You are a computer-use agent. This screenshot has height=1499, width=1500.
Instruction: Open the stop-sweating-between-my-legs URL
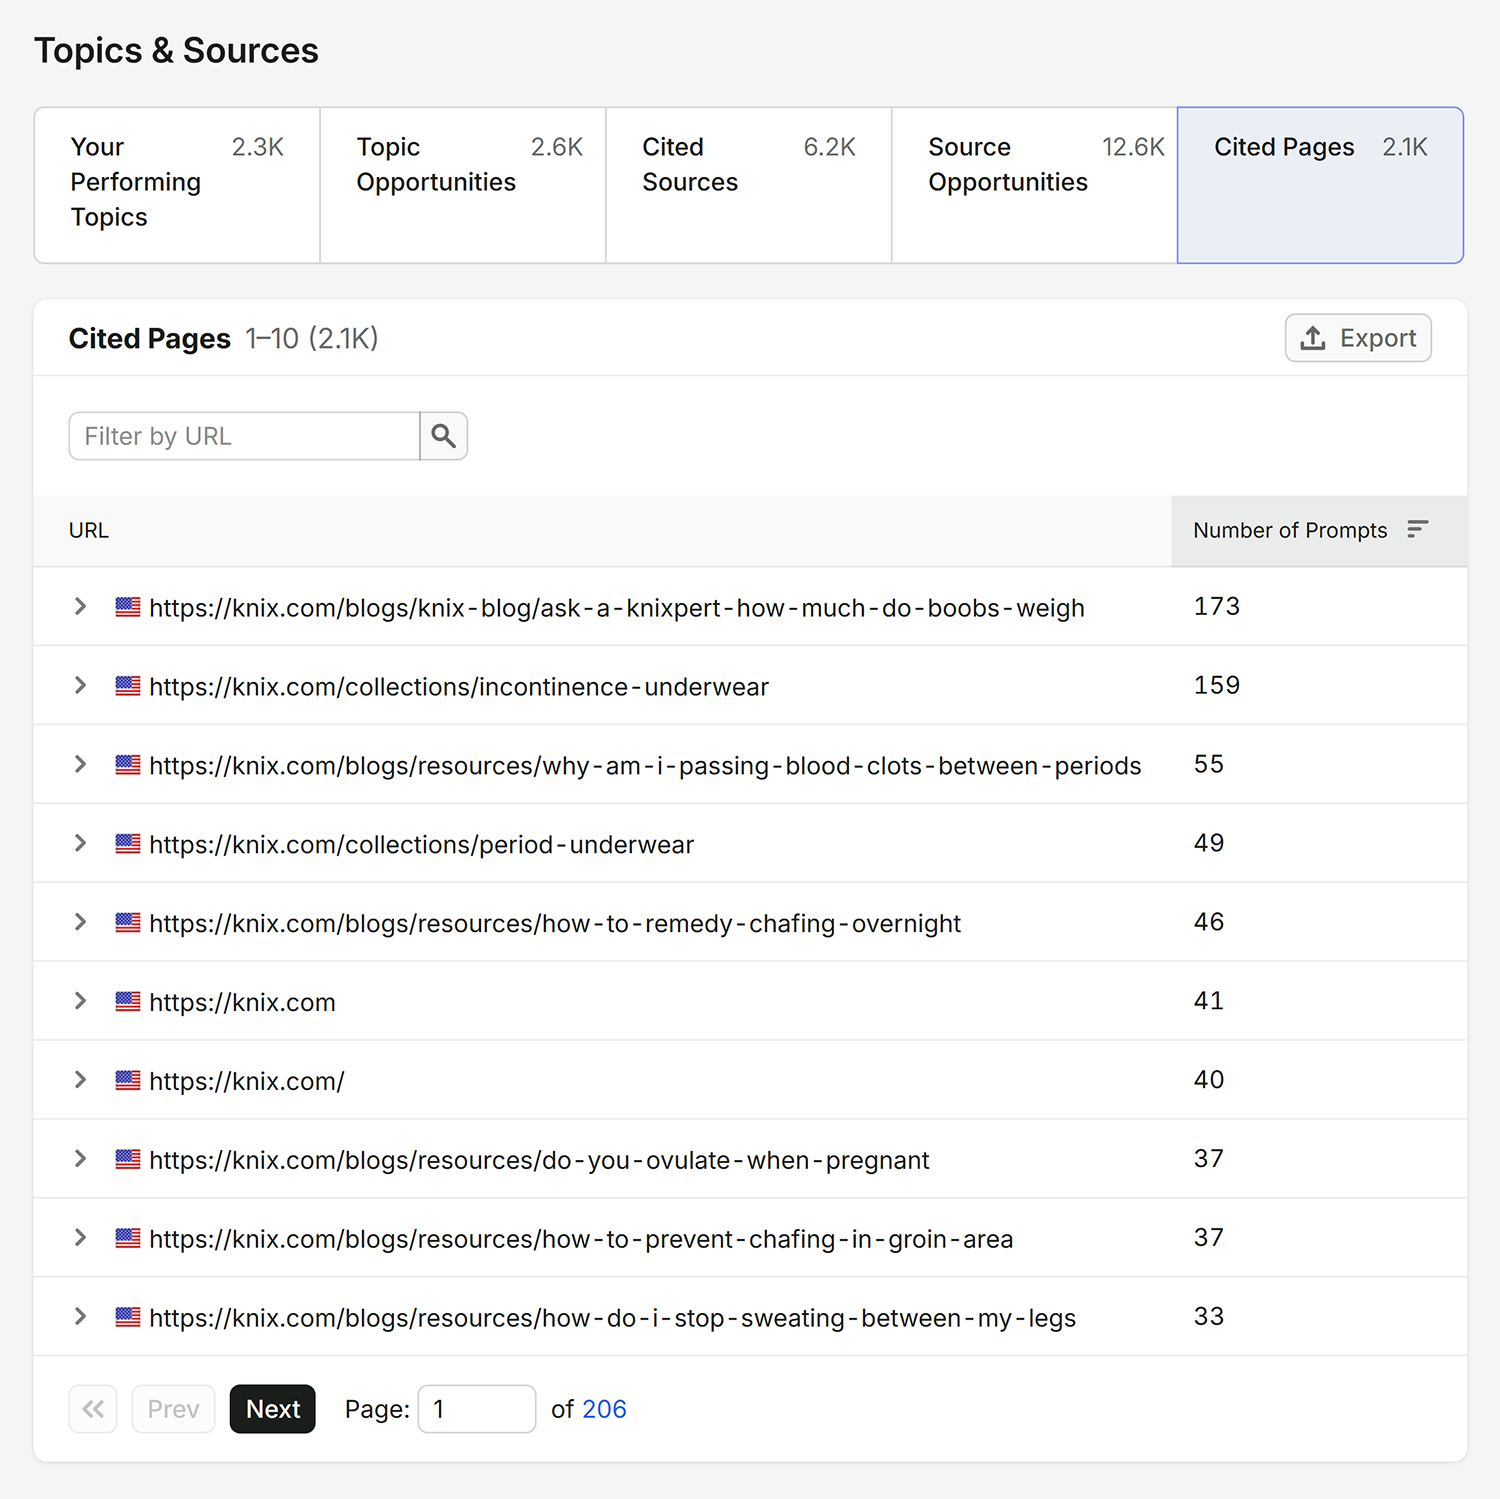612,1318
